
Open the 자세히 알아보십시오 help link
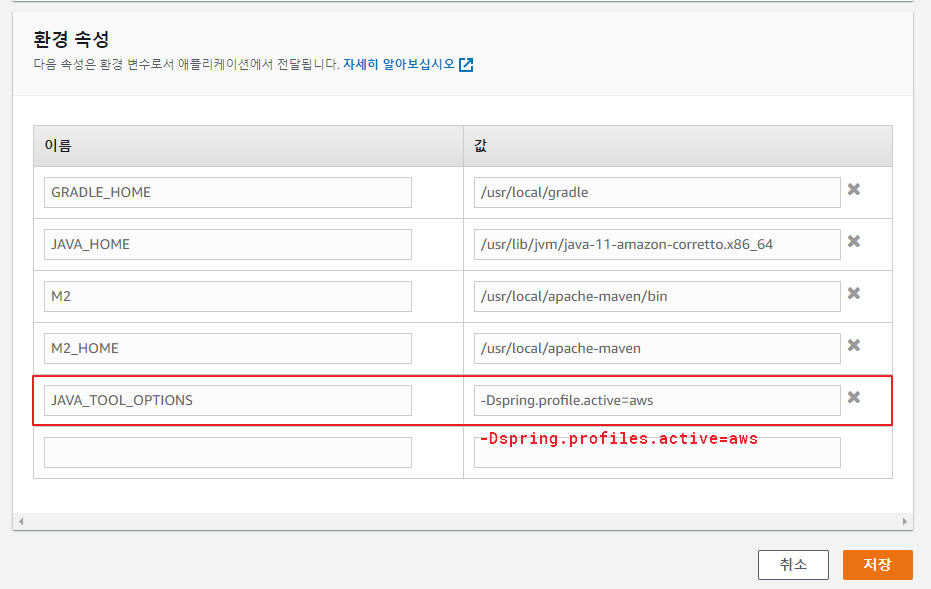click(398, 64)
